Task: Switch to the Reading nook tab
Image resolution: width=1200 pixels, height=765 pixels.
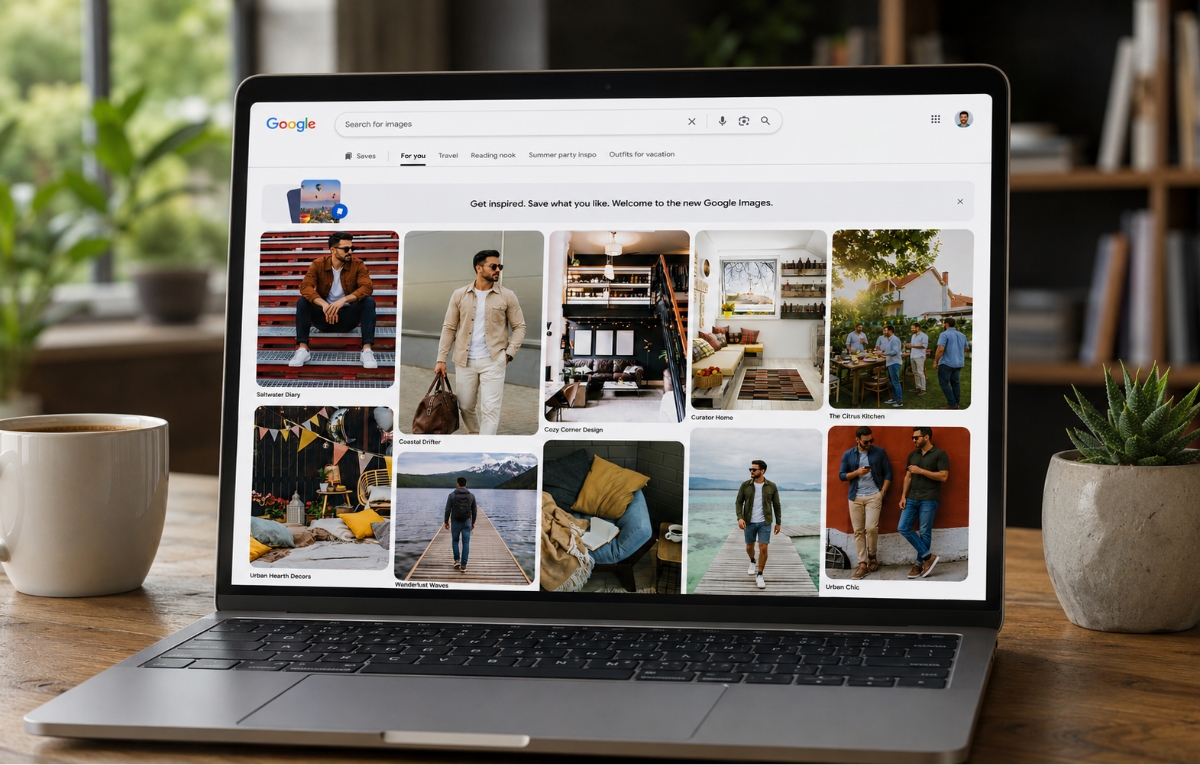Action: (x=493, y=155)
